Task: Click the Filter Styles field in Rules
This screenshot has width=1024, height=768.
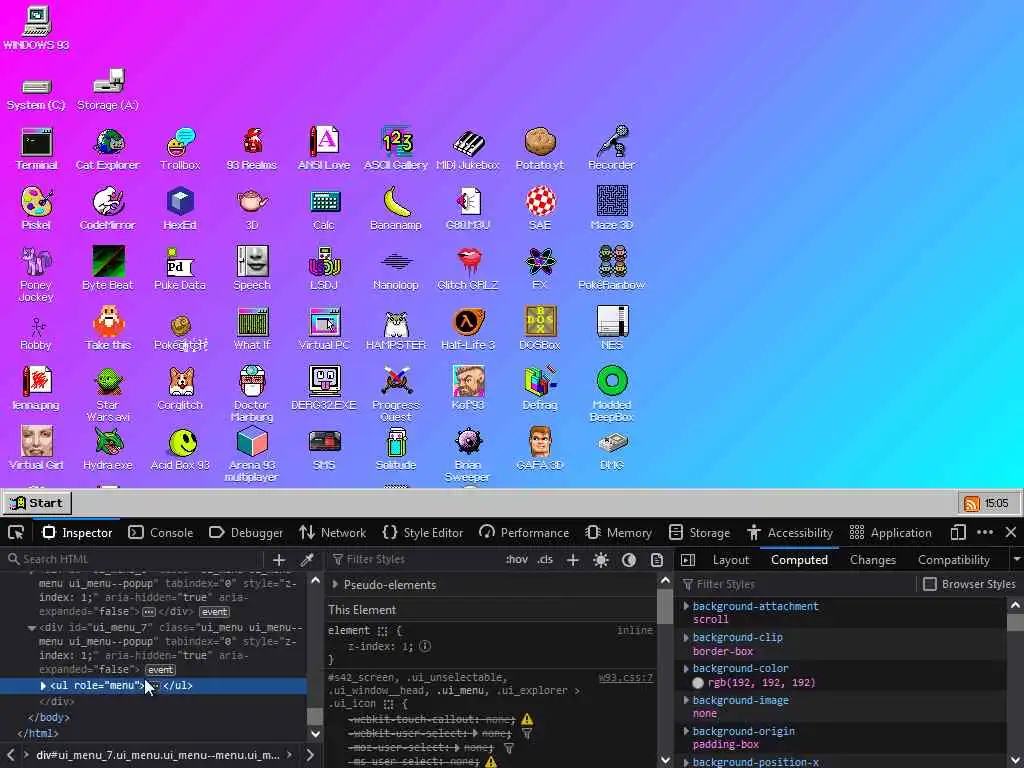Action: click(415, 560)
